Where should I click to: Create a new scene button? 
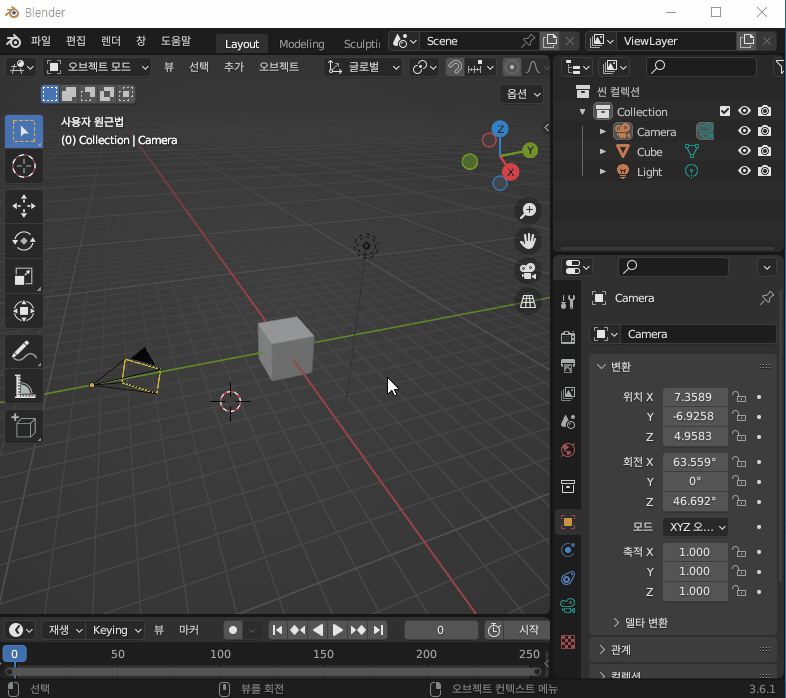(x=550, y=41)
